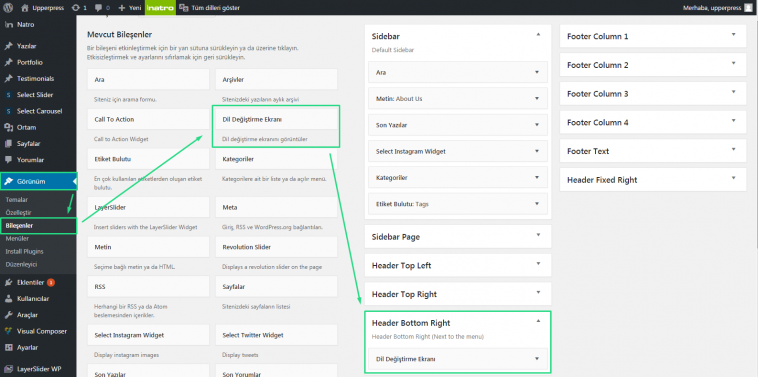Click the WordPress logo icon
This screenshot has height=377, width=758.
tap(10, 8)
